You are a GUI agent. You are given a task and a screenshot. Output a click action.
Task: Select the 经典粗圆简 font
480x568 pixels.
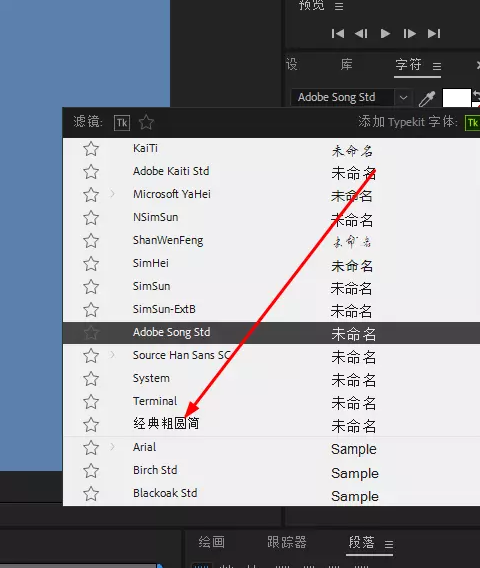click(166, 423)
